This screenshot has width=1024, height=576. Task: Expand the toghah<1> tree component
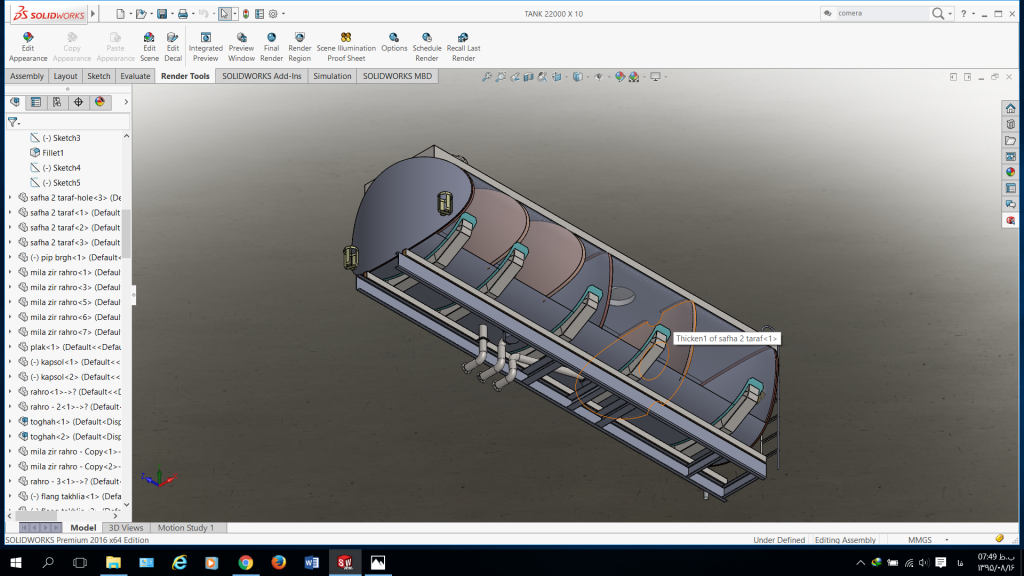pos(10,422)
